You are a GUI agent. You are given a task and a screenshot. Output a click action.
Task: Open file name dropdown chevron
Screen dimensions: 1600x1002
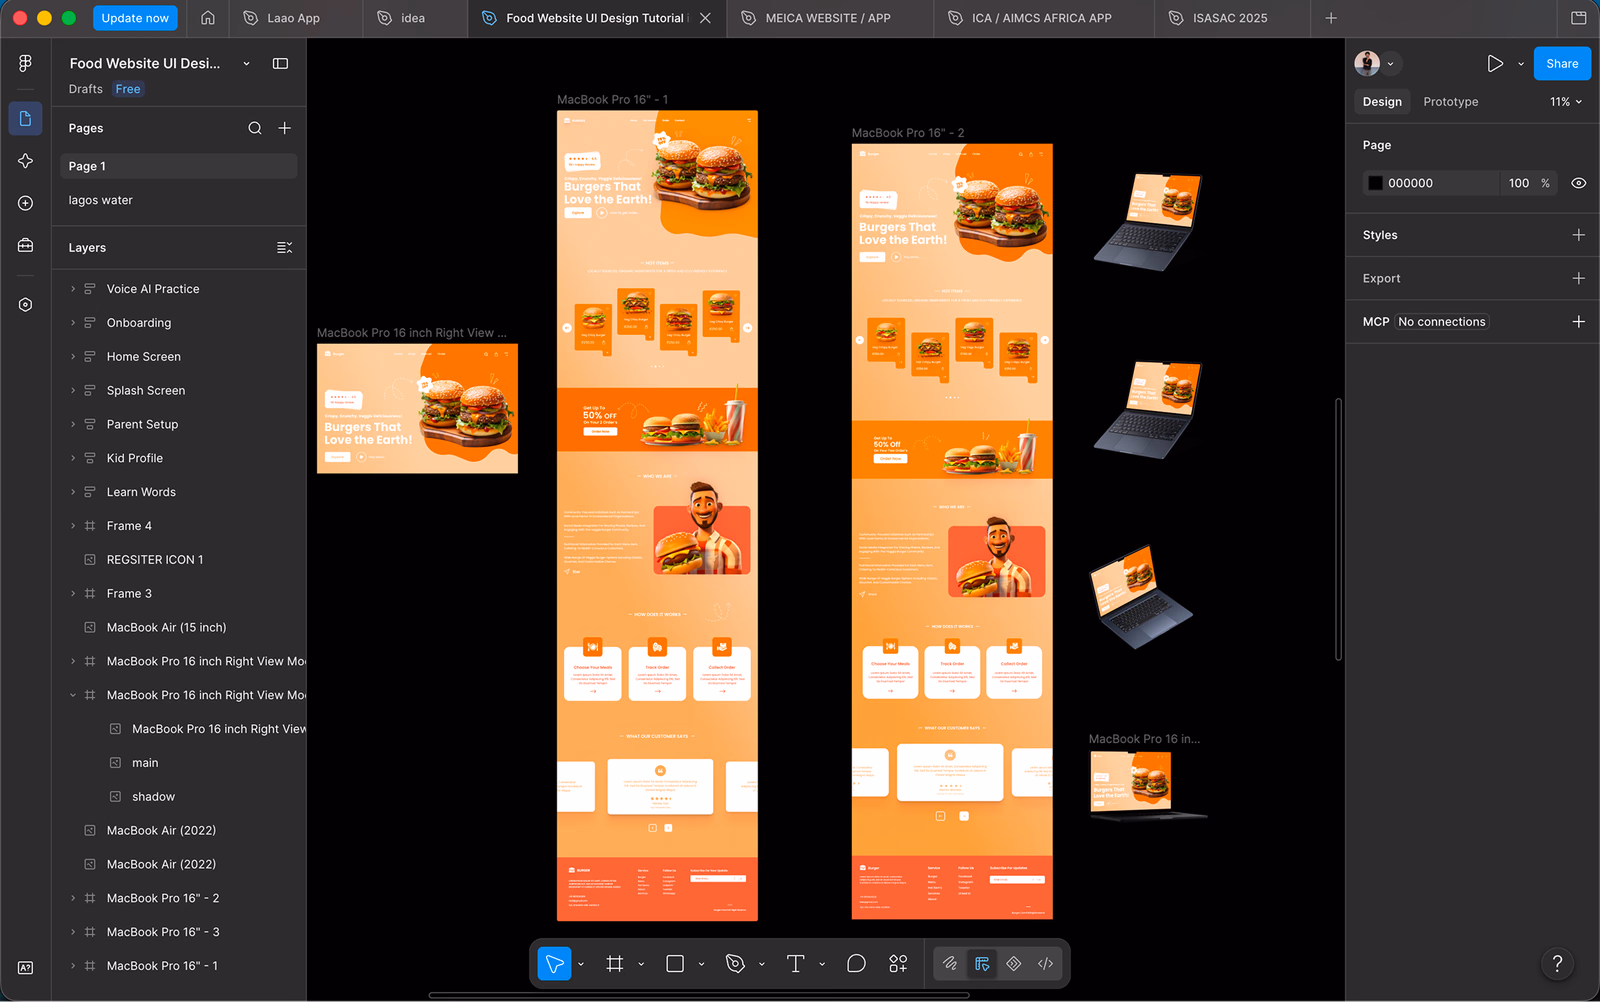247,63
